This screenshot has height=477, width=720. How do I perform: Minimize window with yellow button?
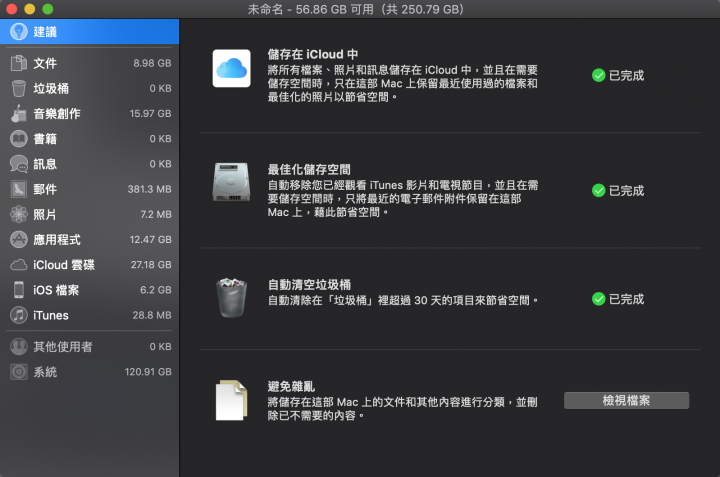(29, 9)
